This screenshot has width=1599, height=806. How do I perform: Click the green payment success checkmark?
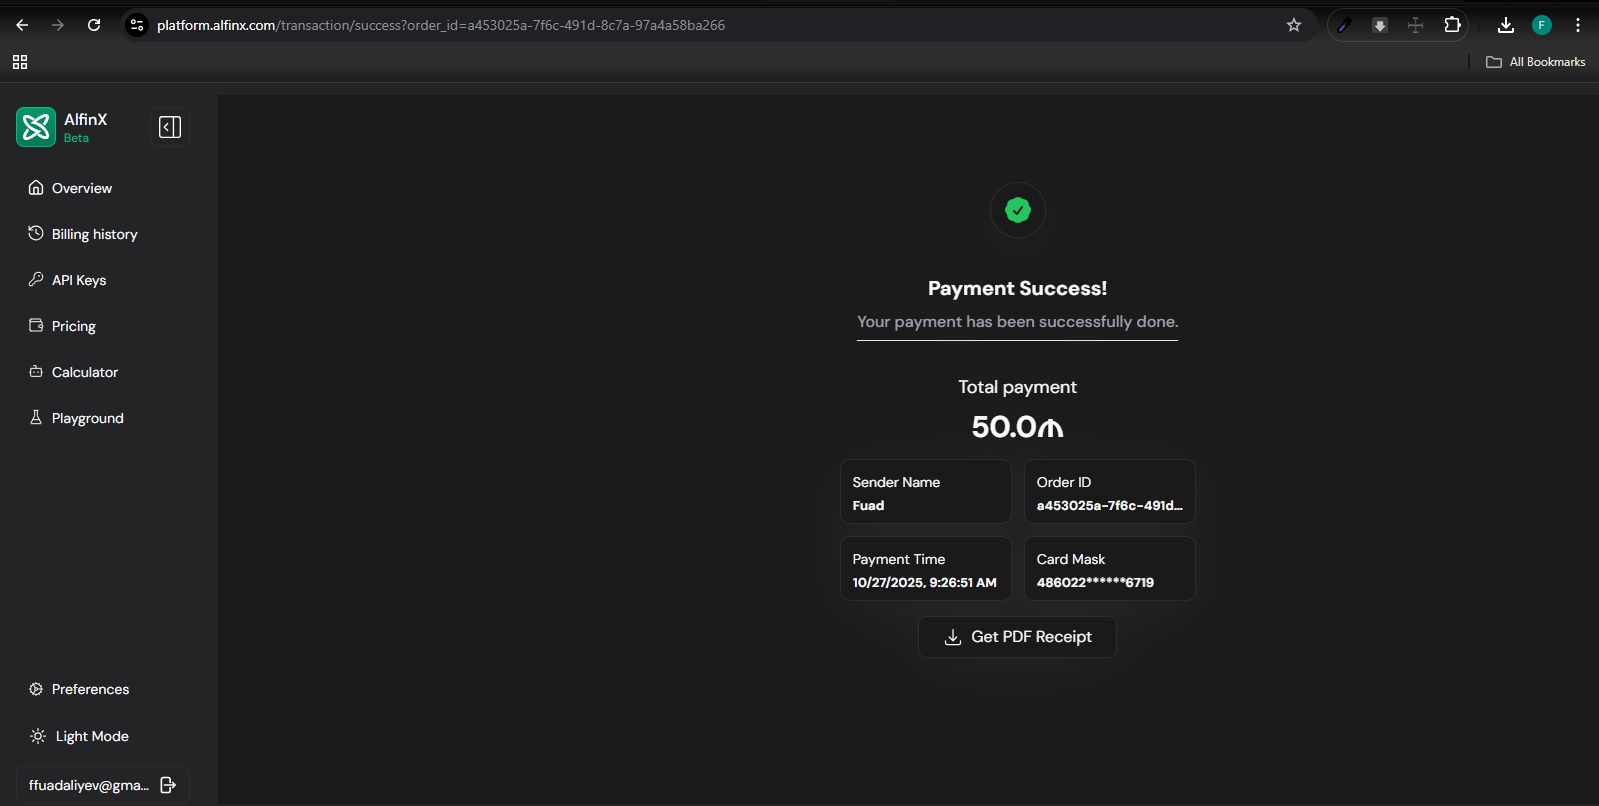tap(1017, 210)
